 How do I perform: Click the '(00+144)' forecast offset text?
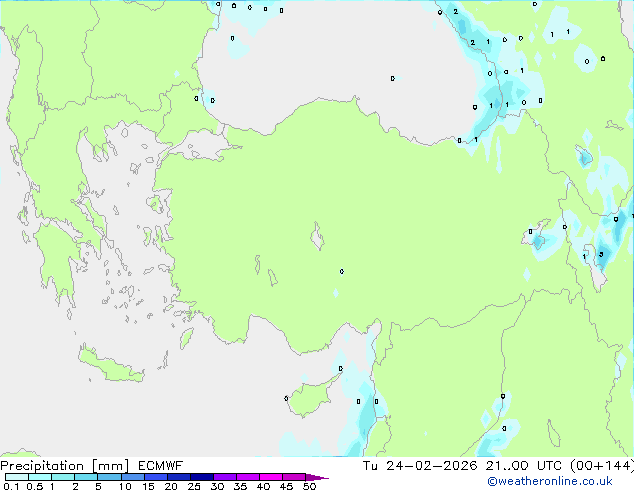click(602, 466)
